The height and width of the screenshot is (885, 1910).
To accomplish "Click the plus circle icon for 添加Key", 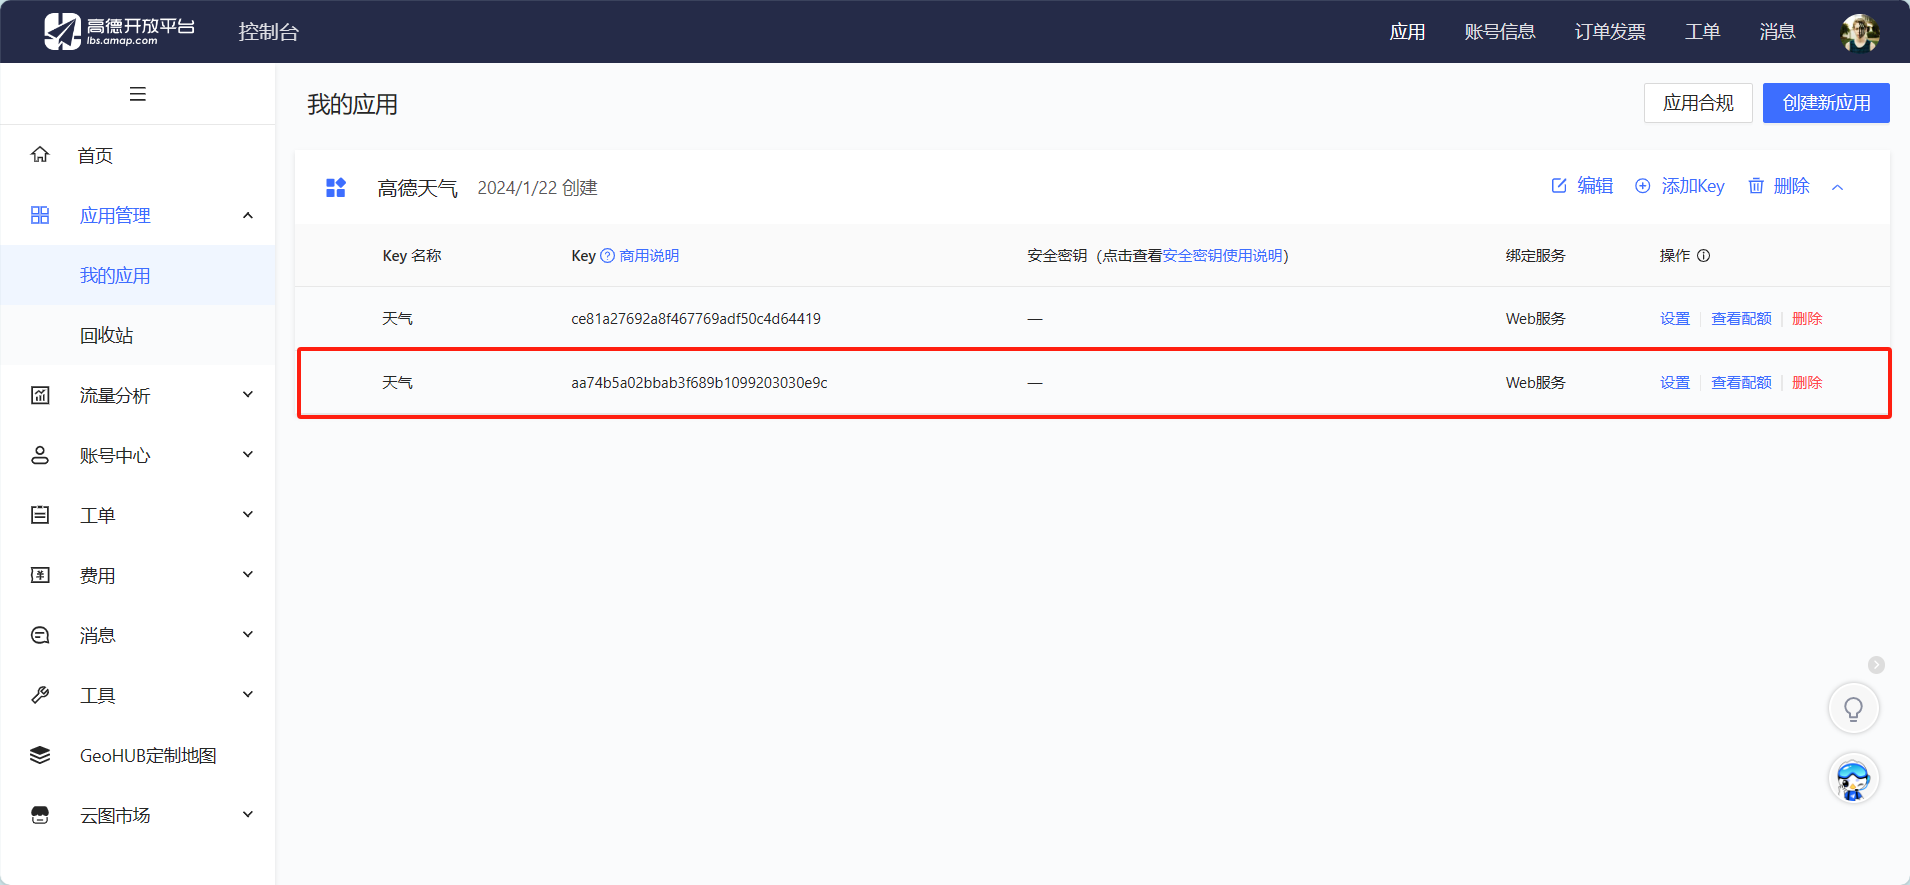I will coord(1642,186).
